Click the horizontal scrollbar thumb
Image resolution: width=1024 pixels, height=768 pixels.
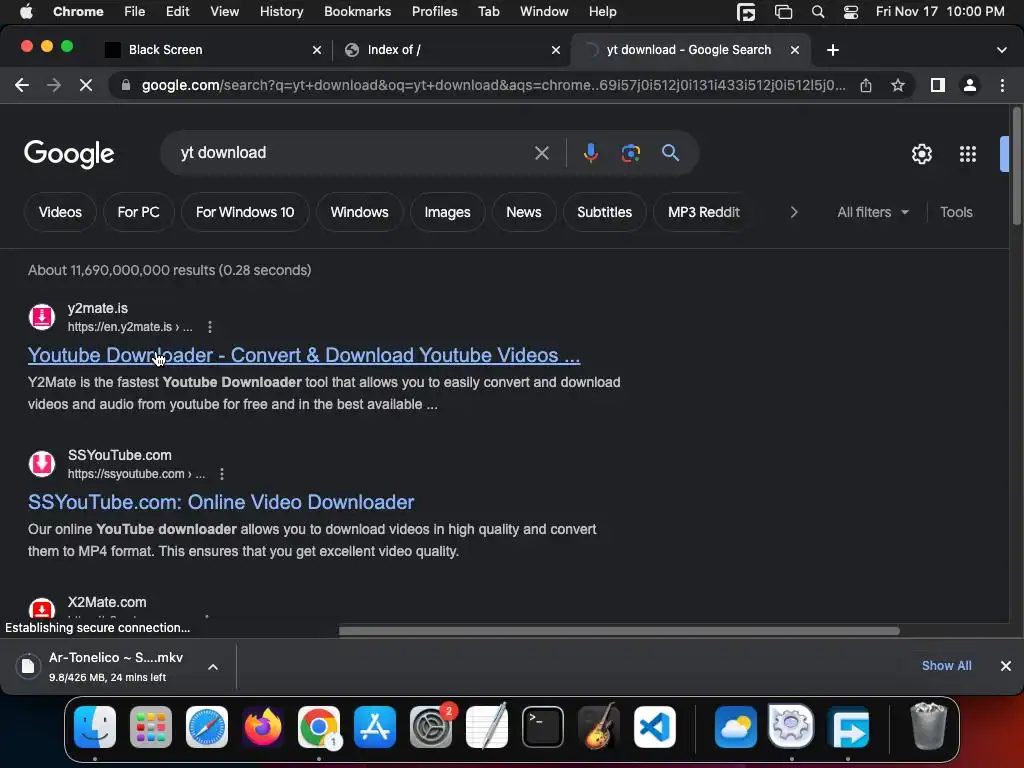point(618,631)
